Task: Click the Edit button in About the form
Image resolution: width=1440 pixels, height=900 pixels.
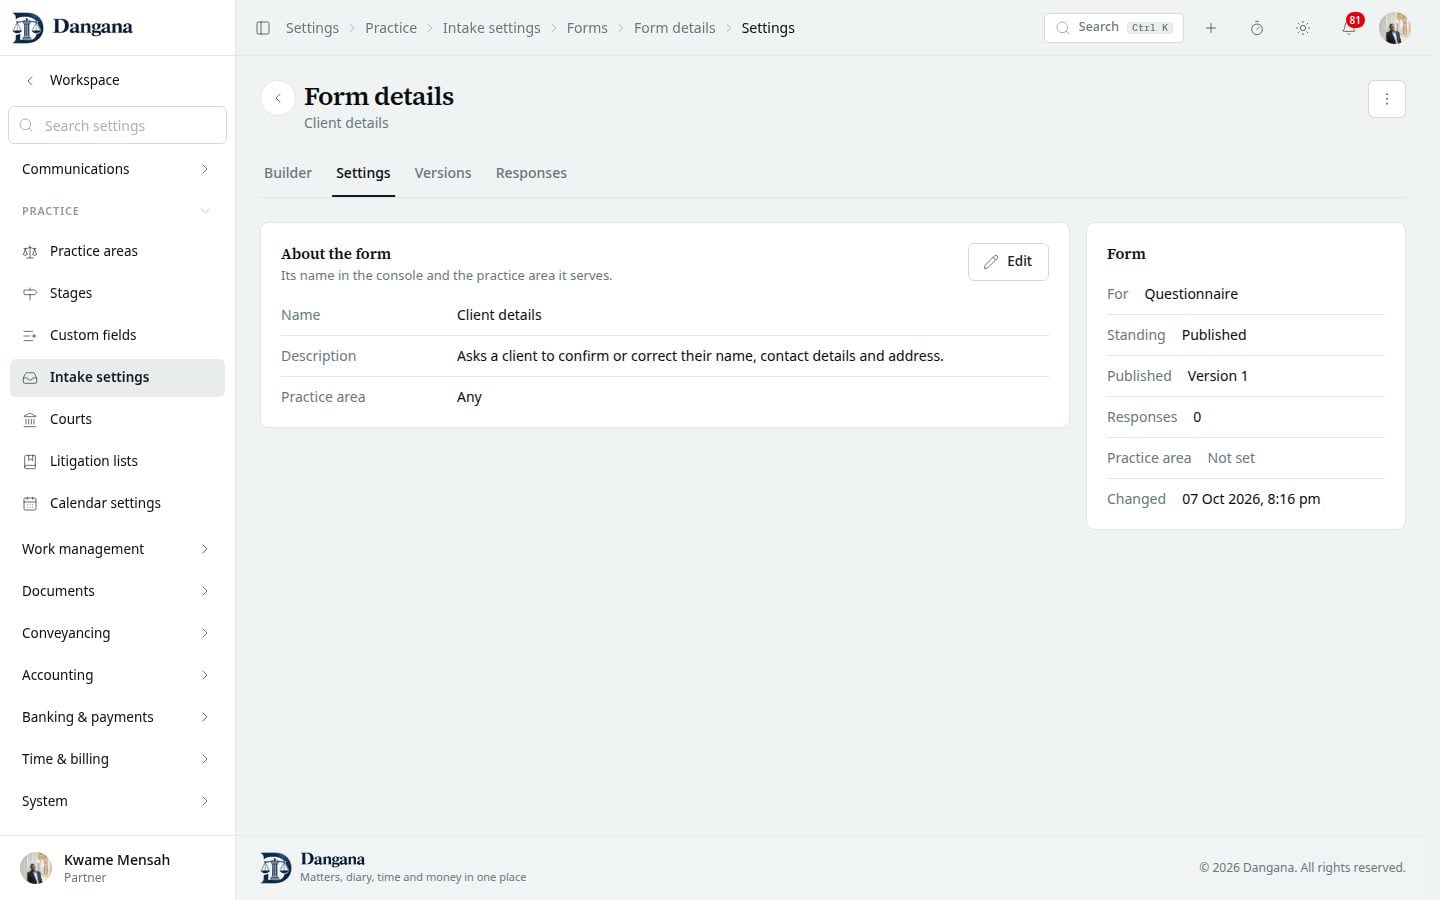Action: tap(1008, 262)
